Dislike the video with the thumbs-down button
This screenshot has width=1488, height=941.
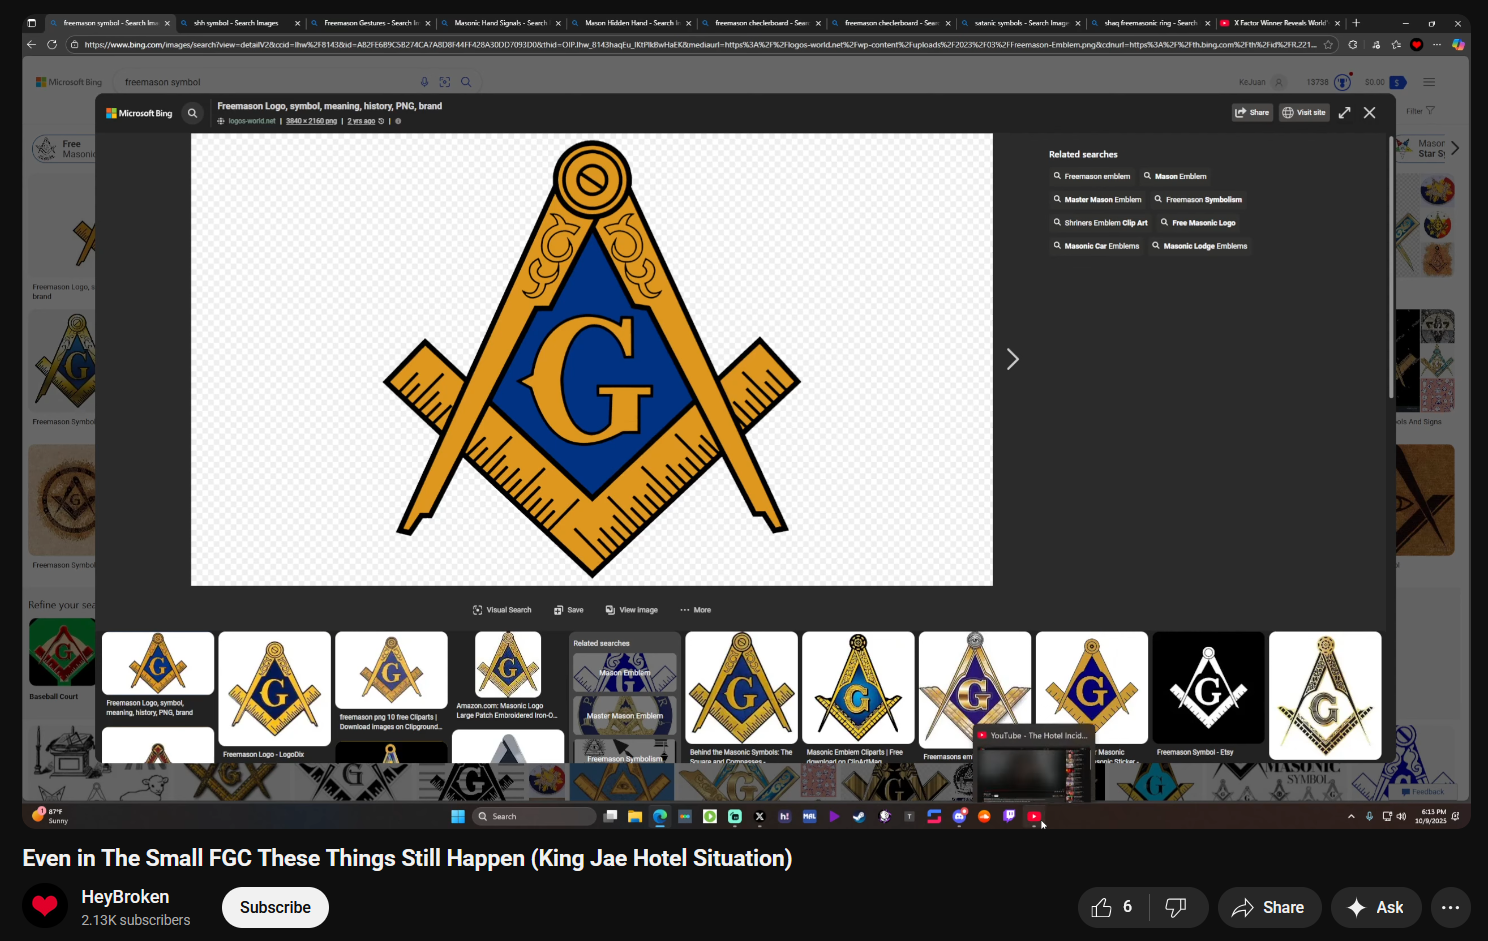(x=1176, y=907)
